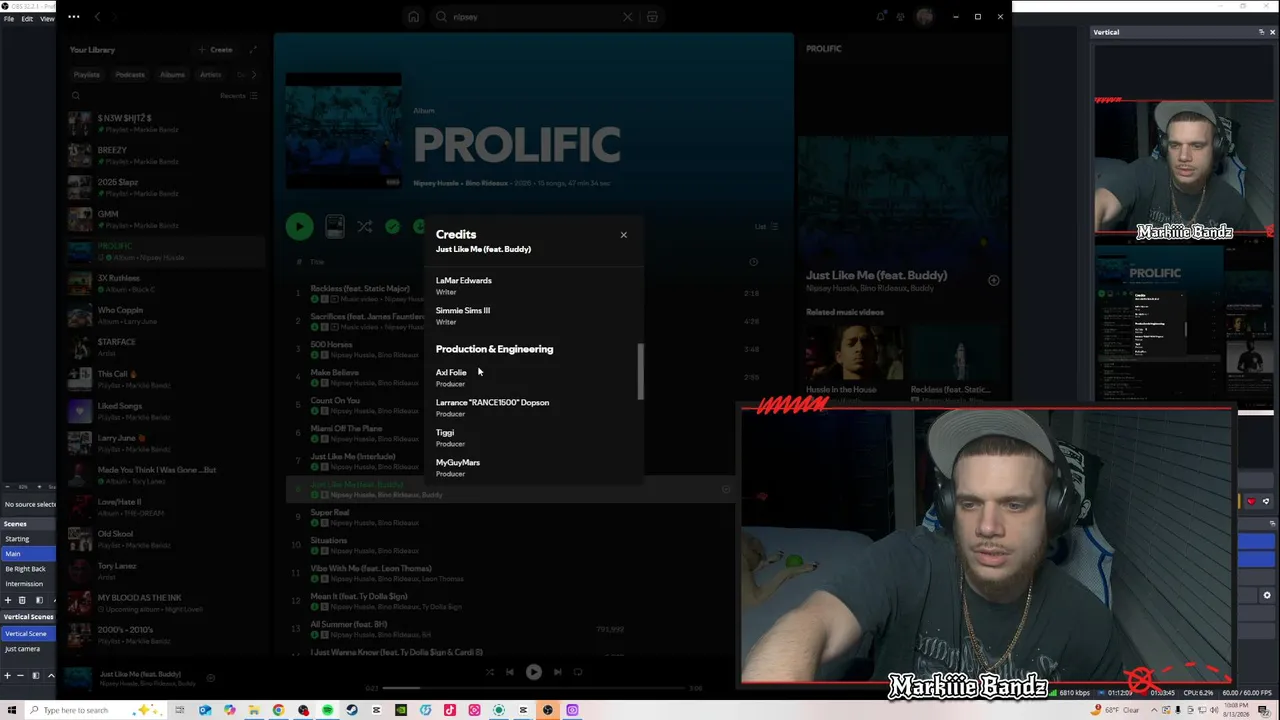This screenshot has height=720, width=1280.
Task: Toggle repeat in bottom player bar
Action: coord(578,672)
